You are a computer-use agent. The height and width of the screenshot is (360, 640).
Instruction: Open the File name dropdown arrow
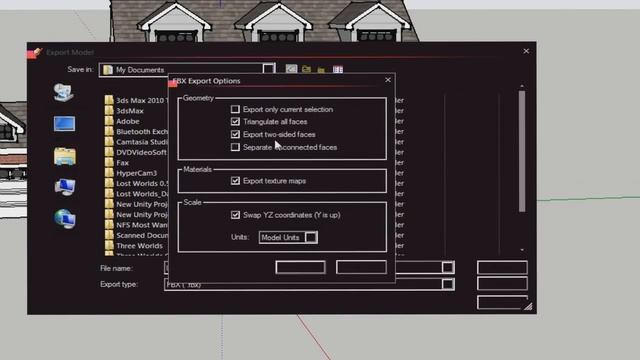tap(447, 267)
